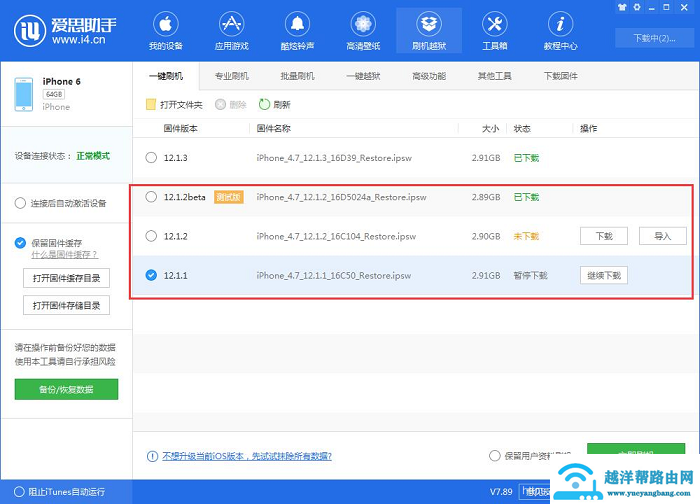Click 导入 button for firmware 12.1.2
Viewport: 700px width, 504px height.
pos(662,236)
